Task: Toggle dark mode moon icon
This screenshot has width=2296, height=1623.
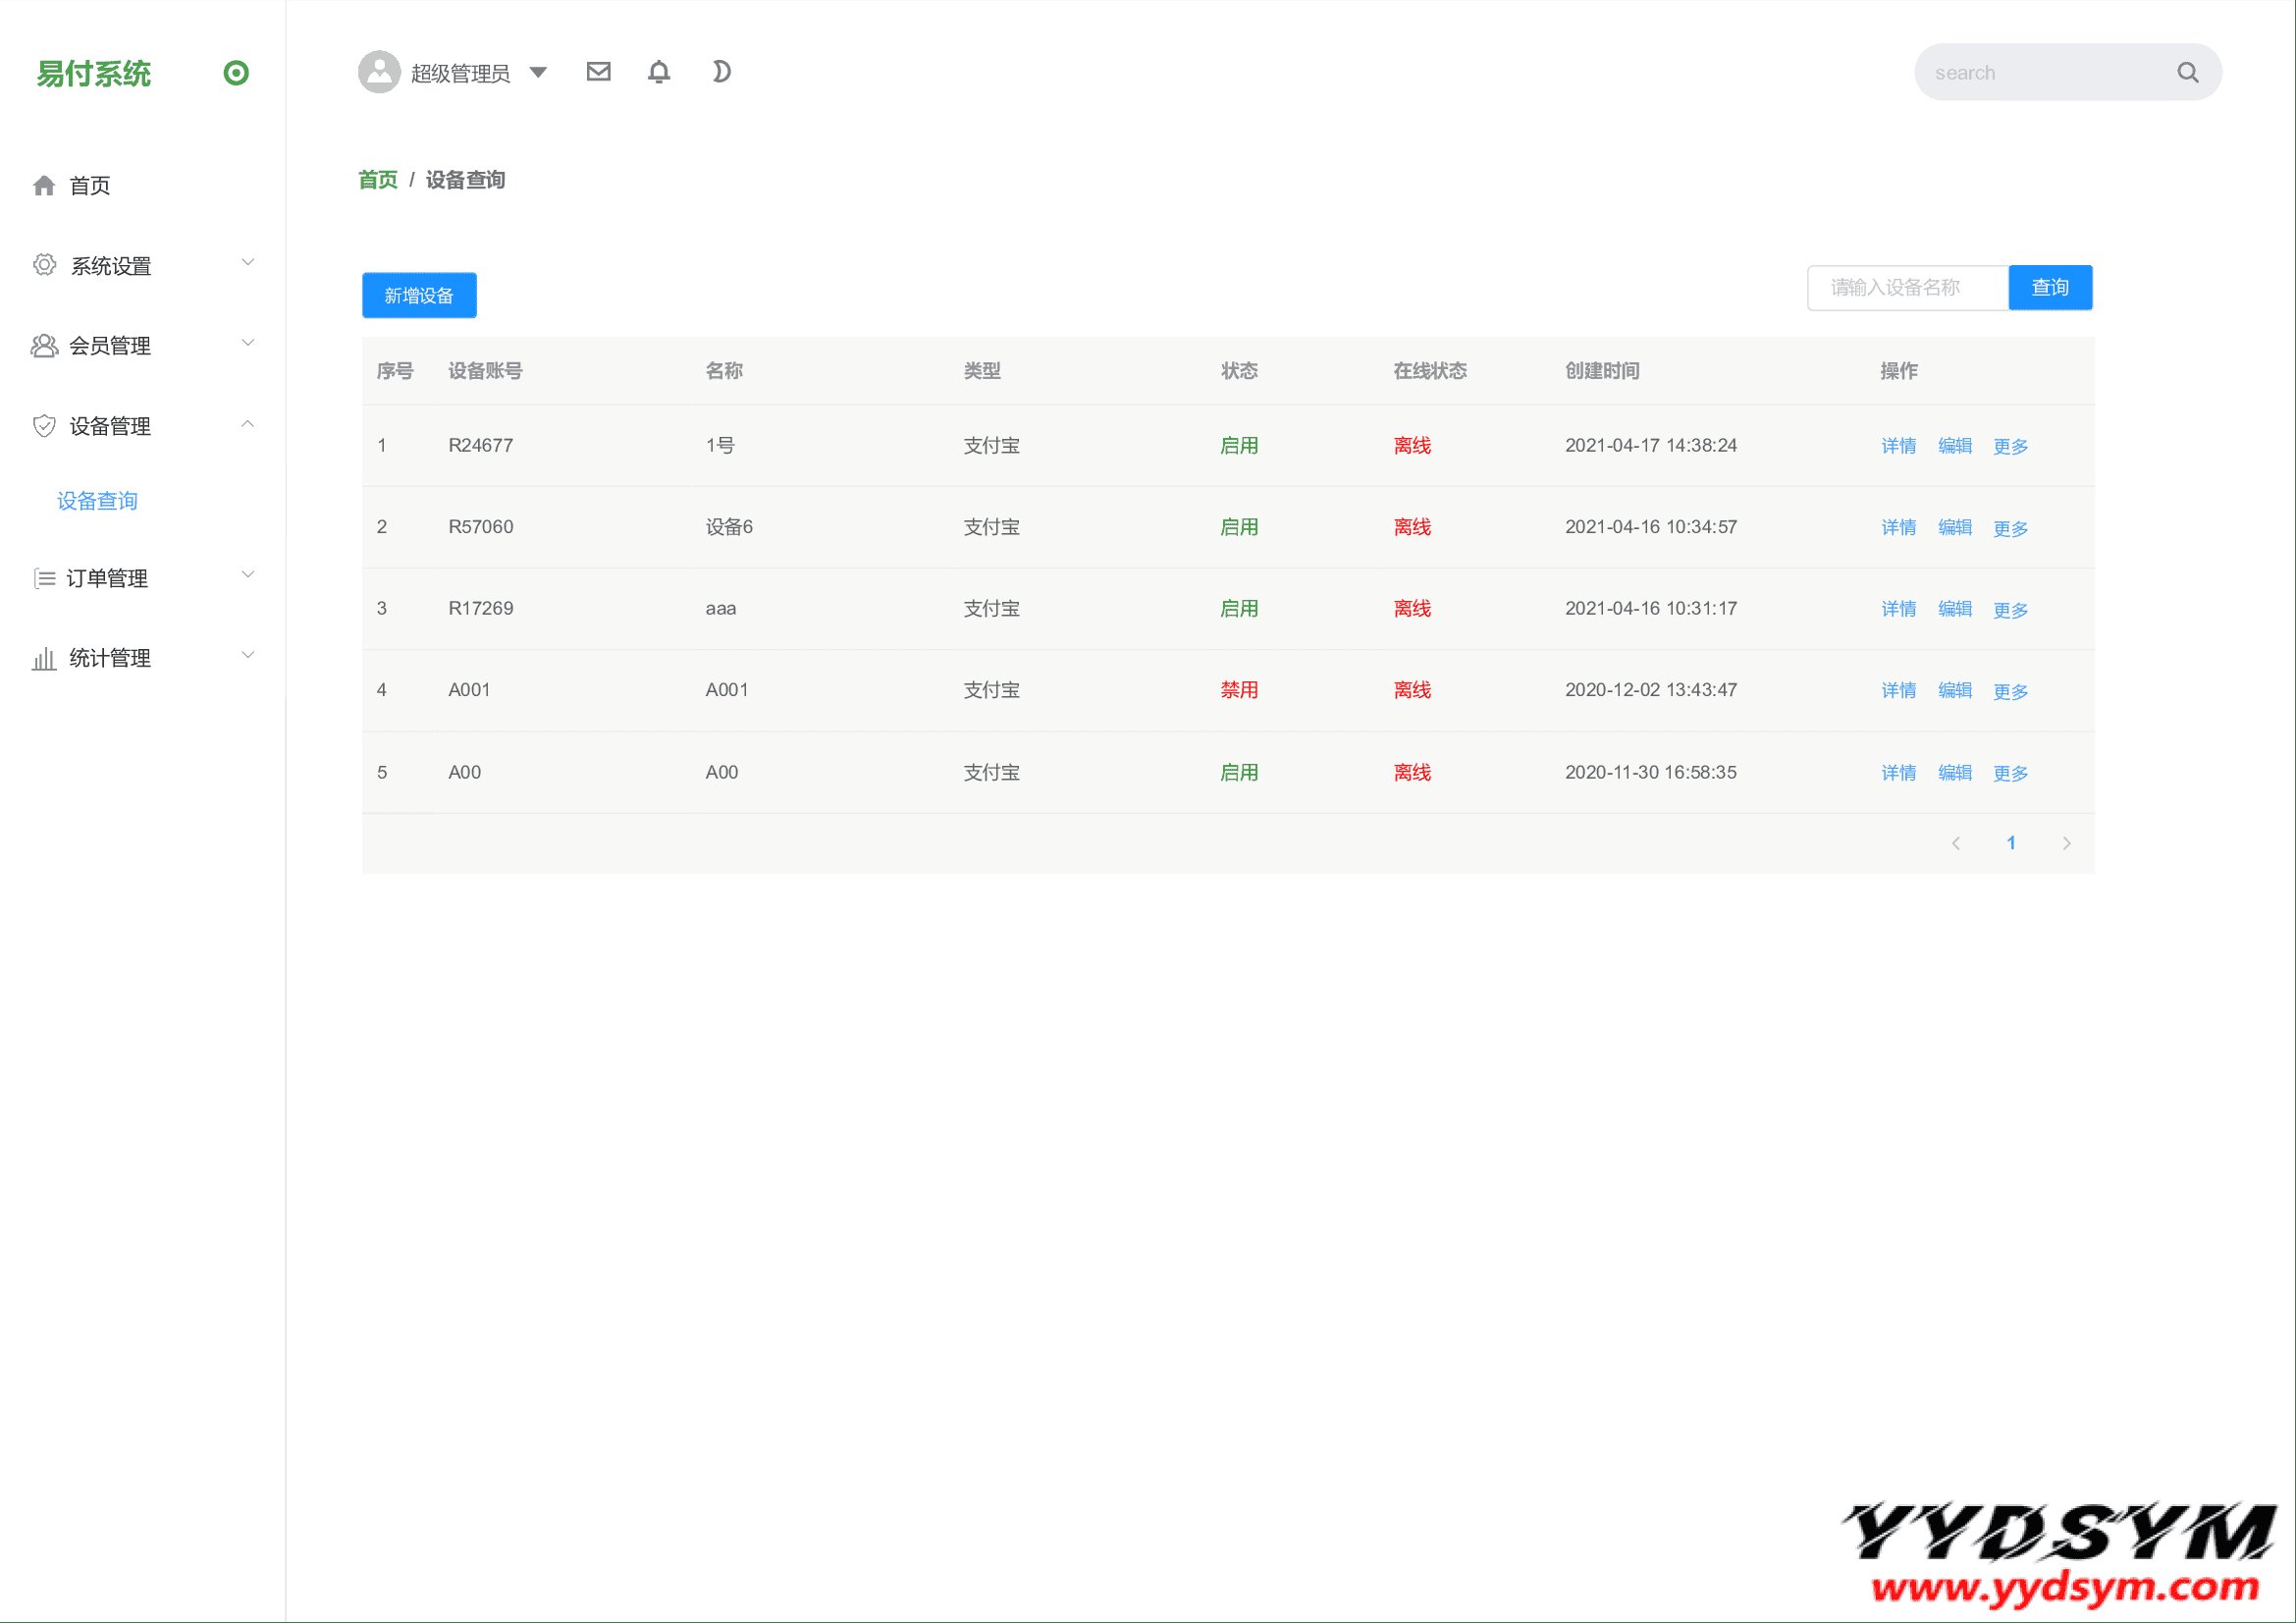Action: (721, 71)
